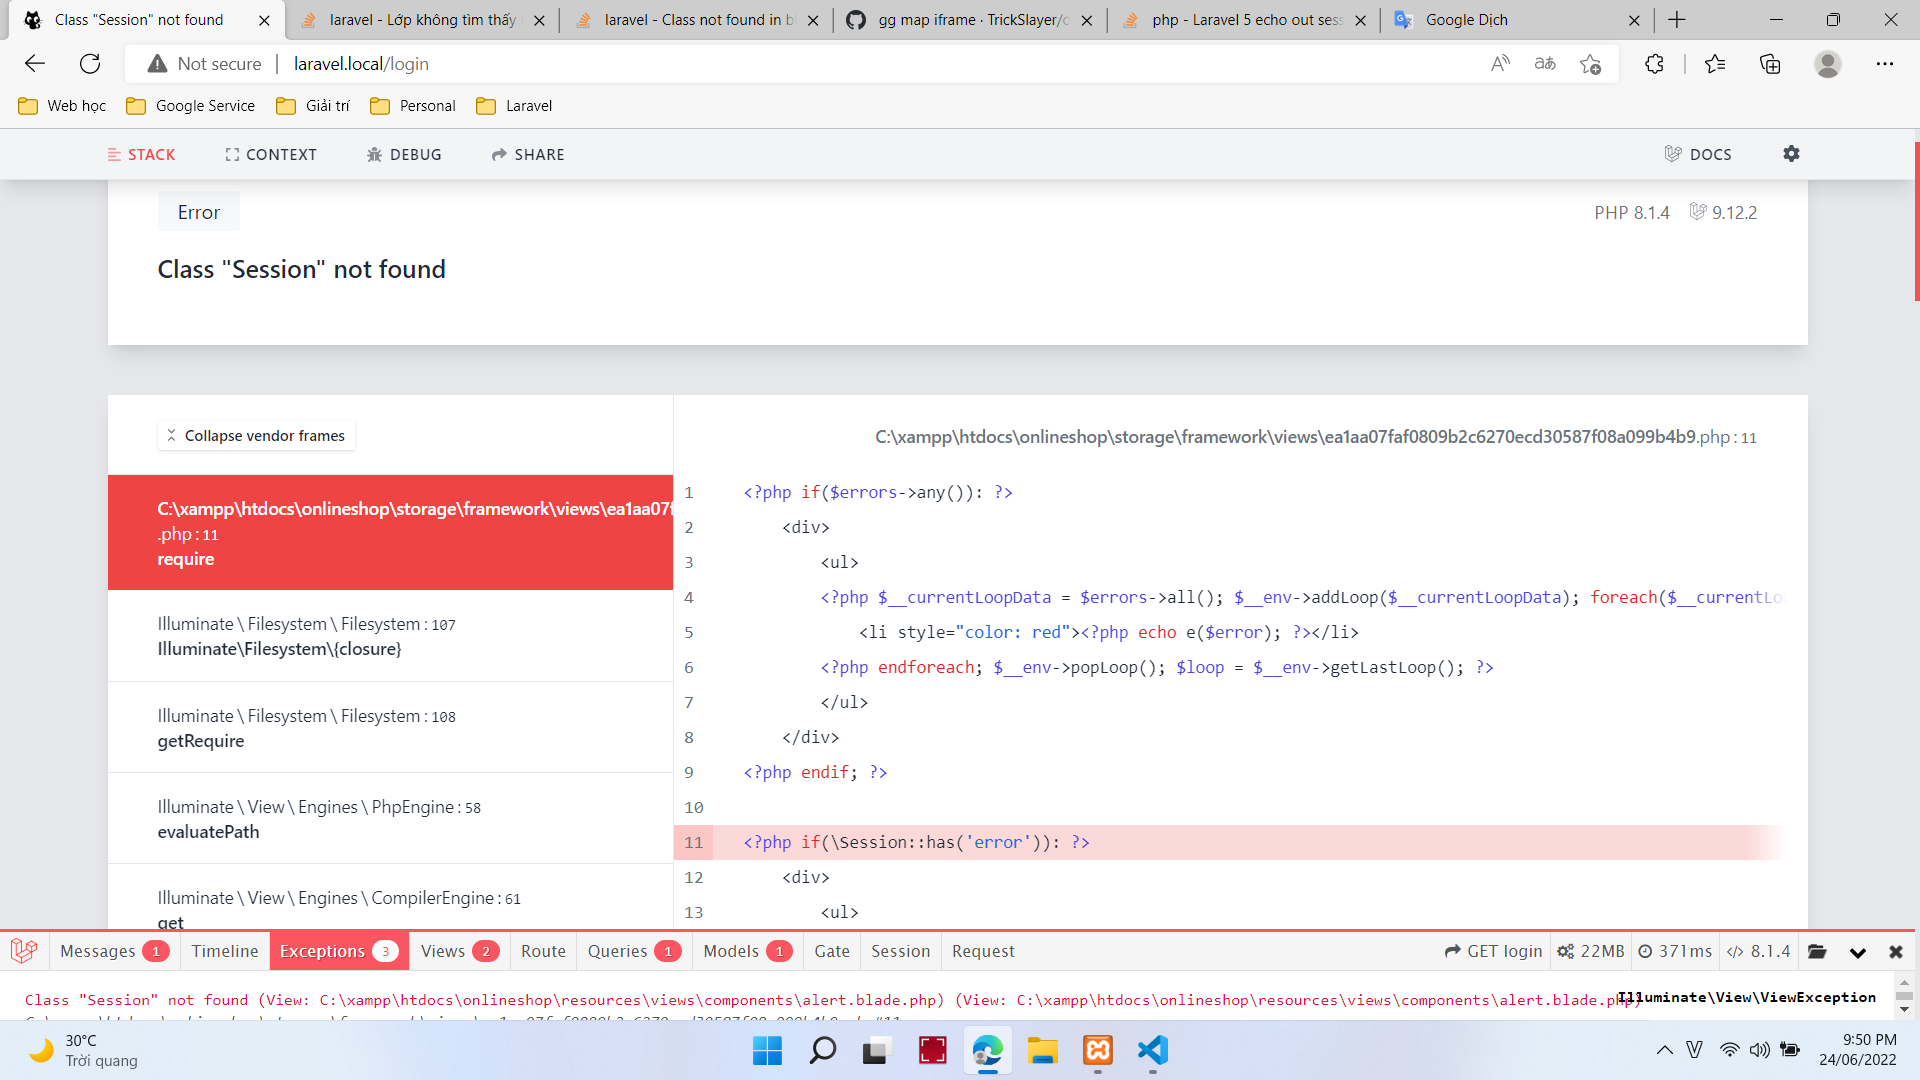Click the Exceptions tab icon badge

click(x=385, y=951)
